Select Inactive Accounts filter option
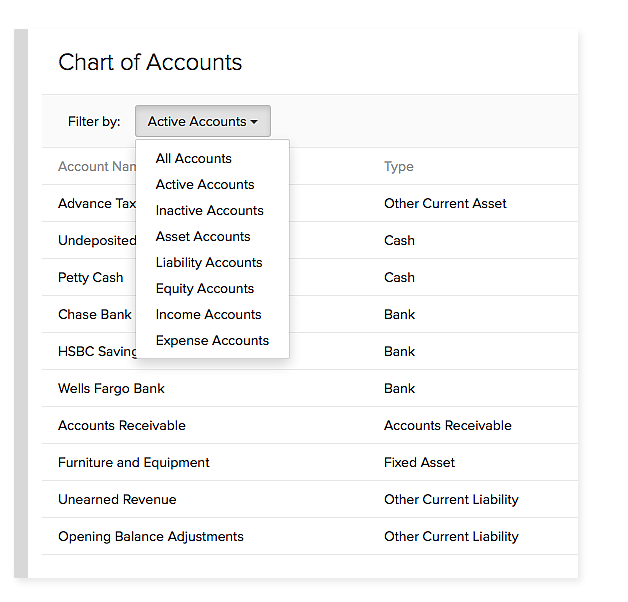 210,210
